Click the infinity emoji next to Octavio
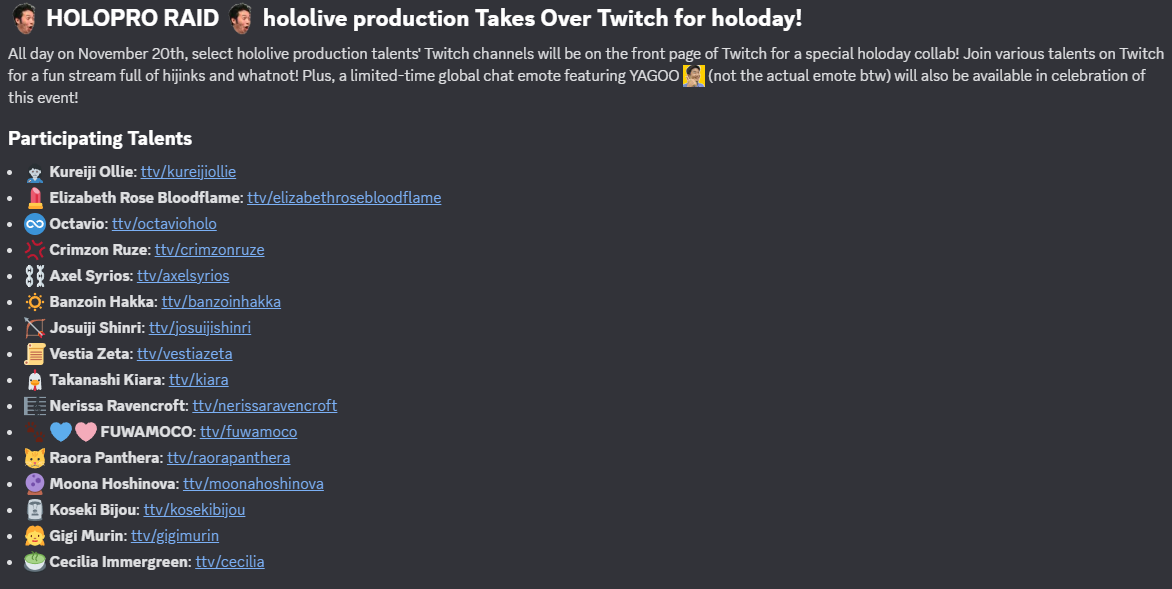This screenshot has width=1172, height=589. 35,224
